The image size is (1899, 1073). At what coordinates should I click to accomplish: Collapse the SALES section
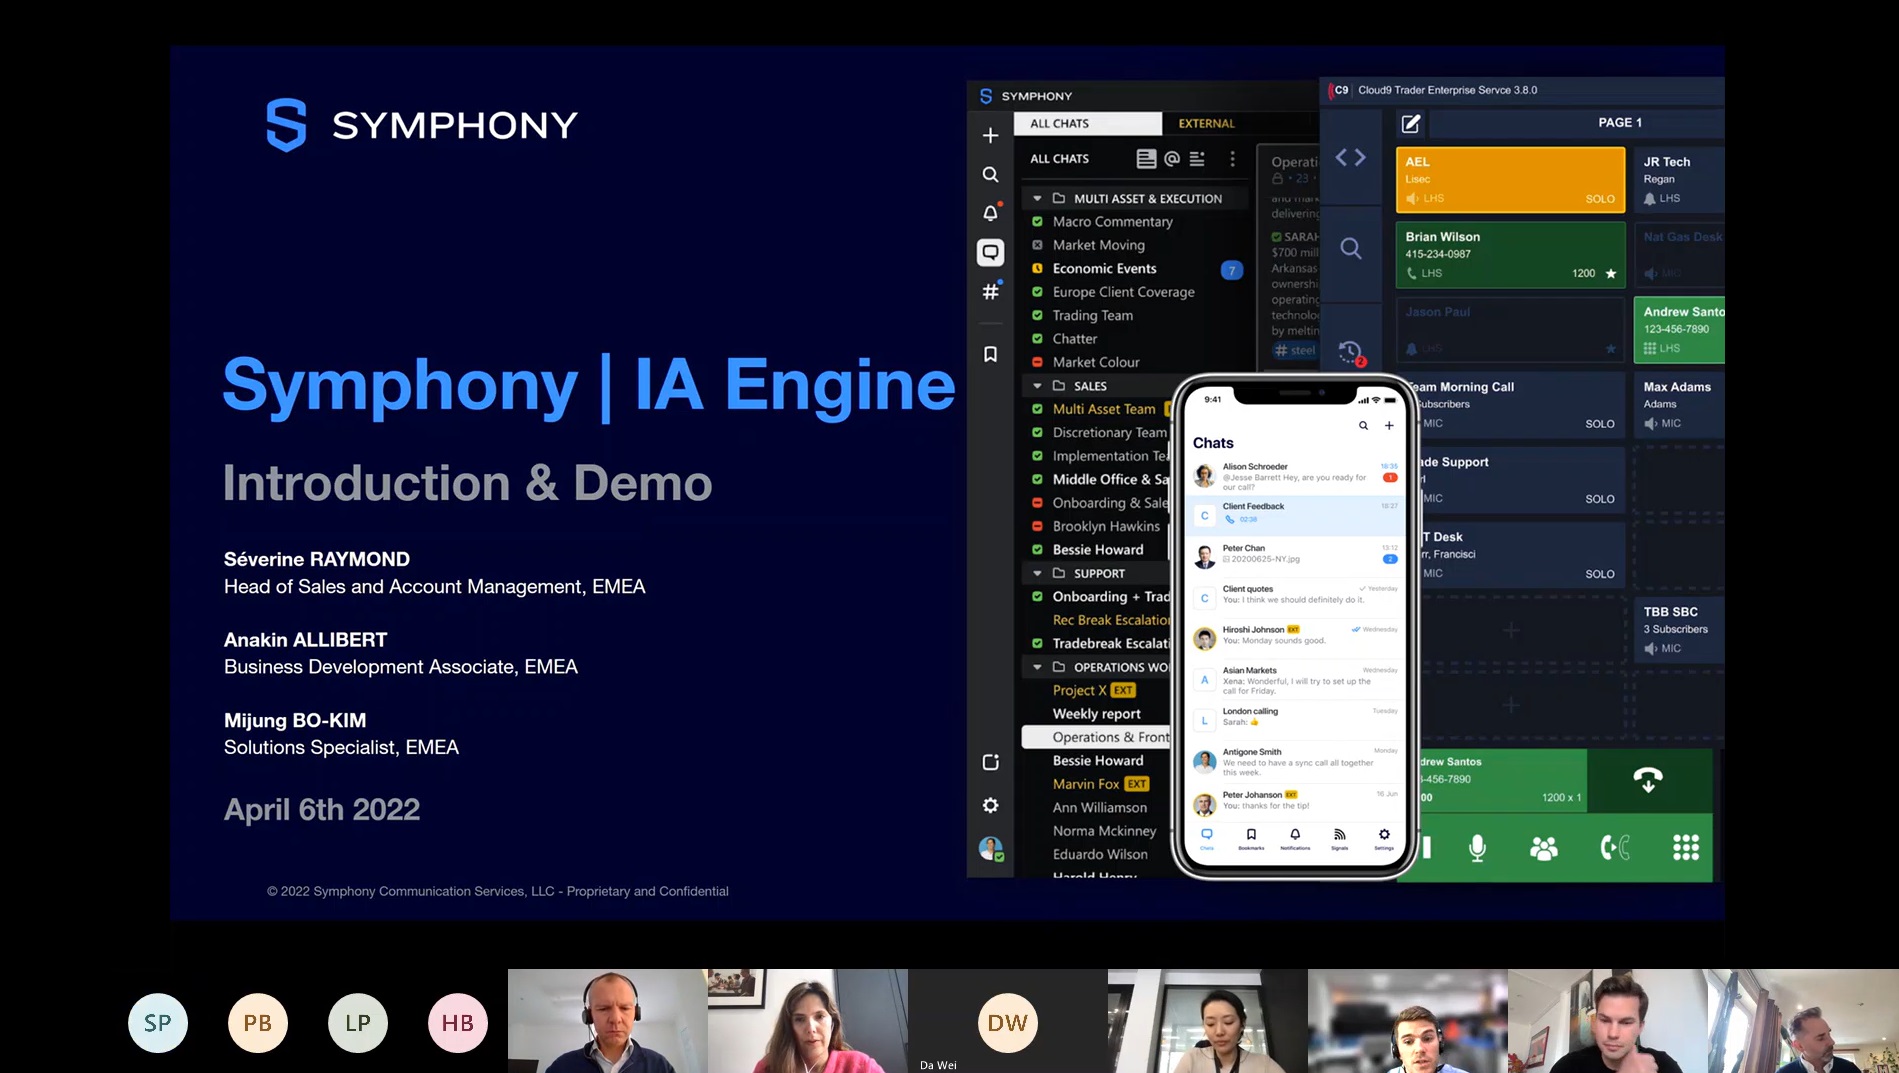[x=1036, y=385]
